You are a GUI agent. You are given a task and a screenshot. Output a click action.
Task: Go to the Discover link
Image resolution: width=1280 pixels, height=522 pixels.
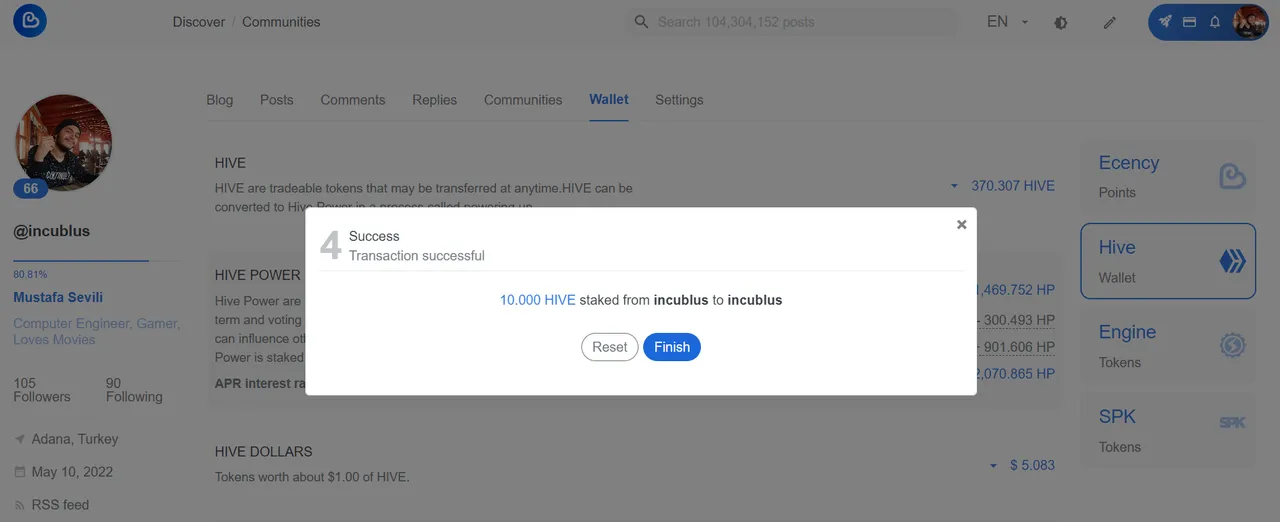click(x=199, y=22)
